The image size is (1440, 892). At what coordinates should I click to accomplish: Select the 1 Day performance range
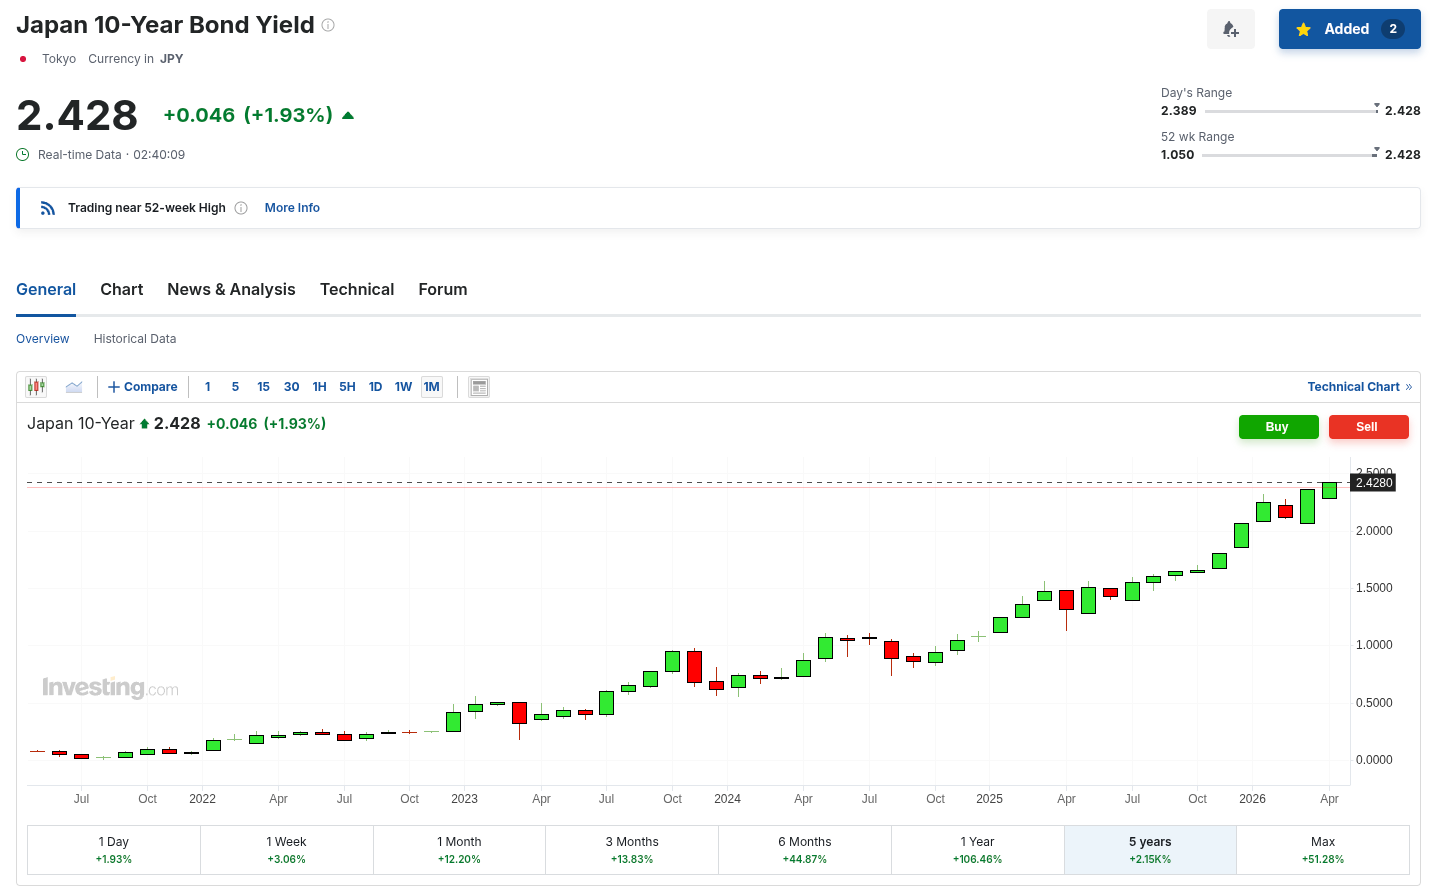[x=114, y=850]
